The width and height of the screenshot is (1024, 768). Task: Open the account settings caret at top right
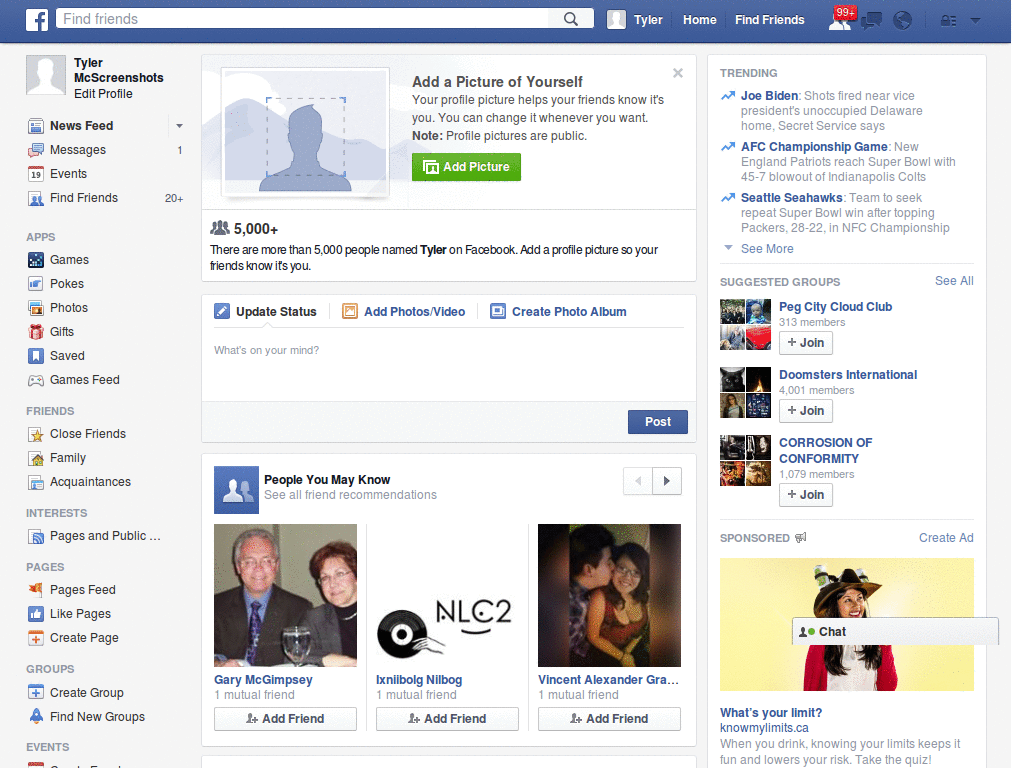tap(974, 19)
